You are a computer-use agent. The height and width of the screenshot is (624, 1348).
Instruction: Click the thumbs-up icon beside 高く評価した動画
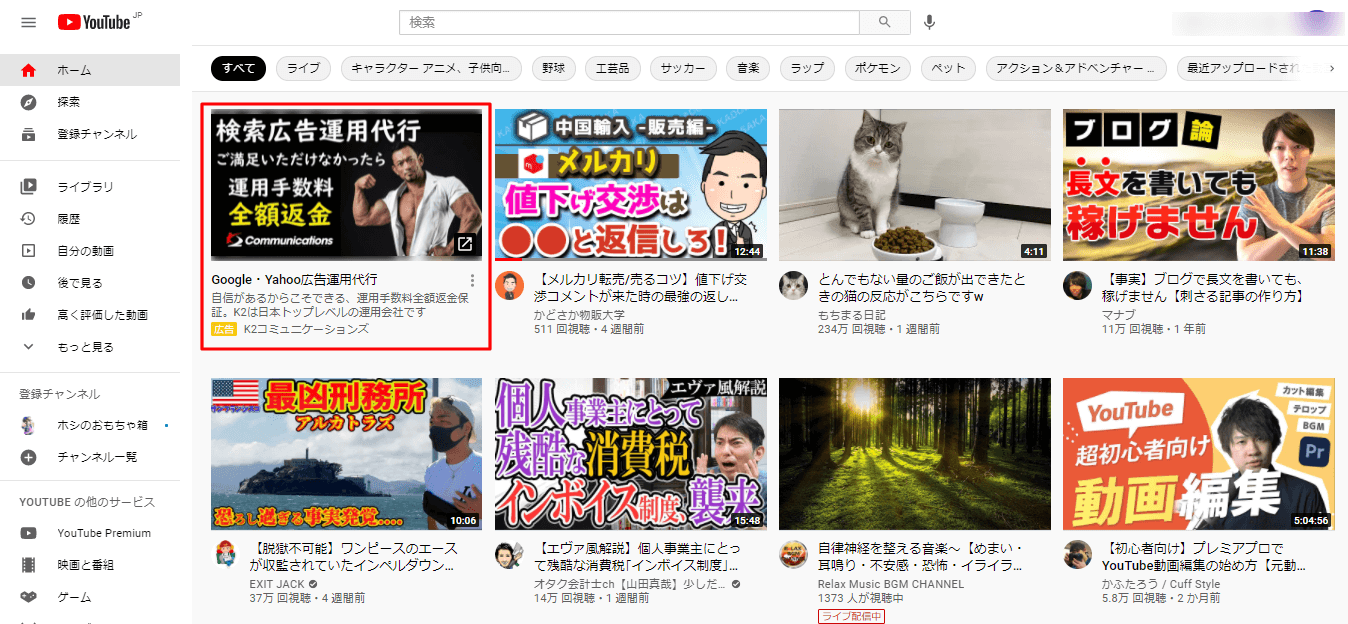pyautogui.click(x=28, y=315)
